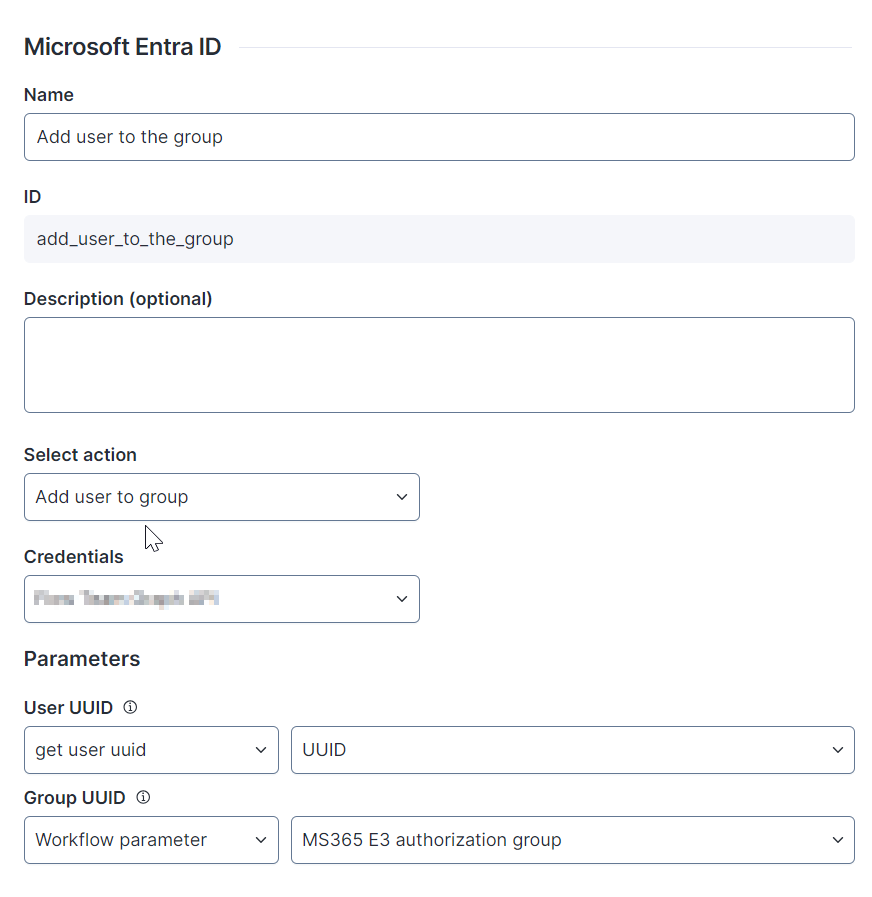This screenshot has height=897, width=872.
Task: Click the chevron arrow of the UUID dropdown
Action: point(837,750)
